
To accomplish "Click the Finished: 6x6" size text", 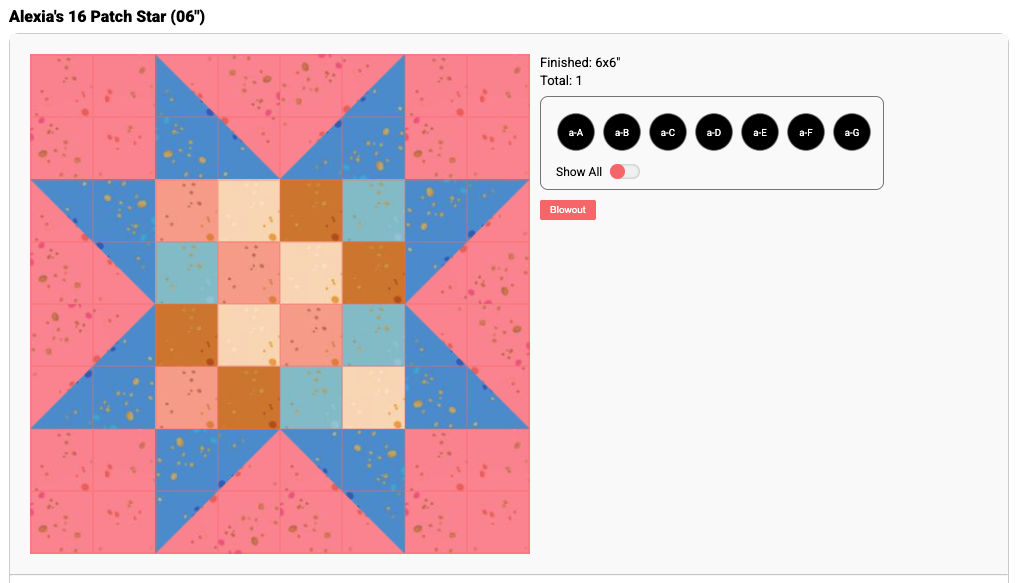I will (x=580, y=63).
